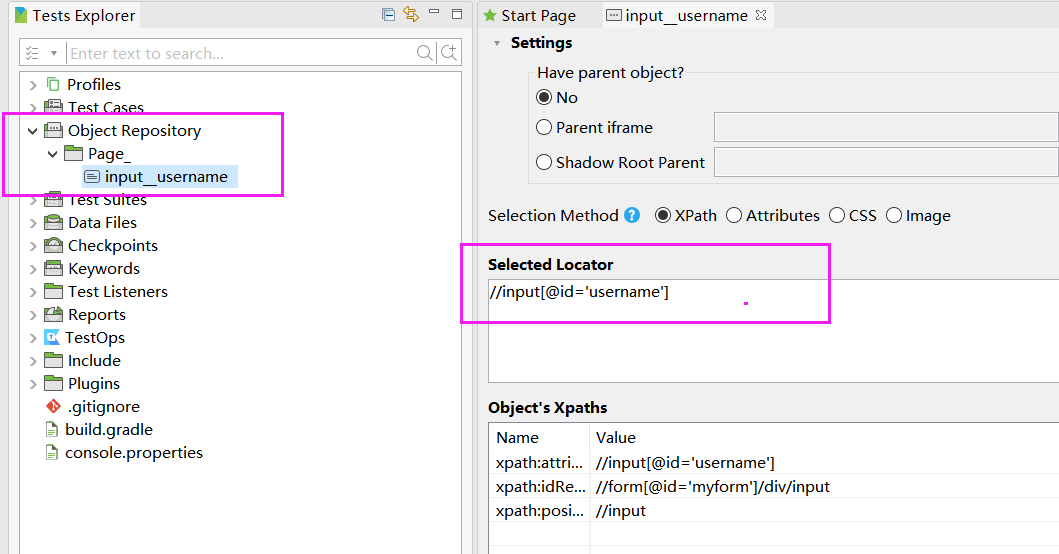Collapse the Object Repository tree node

(33, 131)
